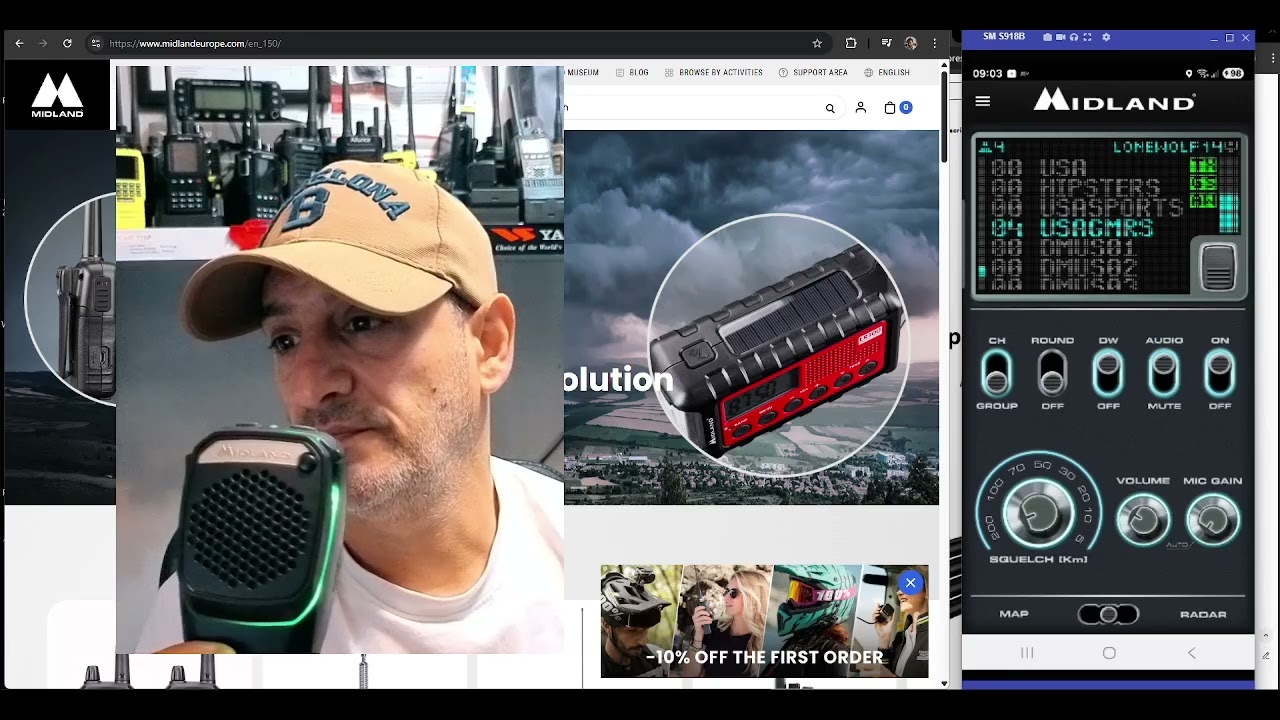Open the Midland app hamburger menu

(x=983, y=101)
